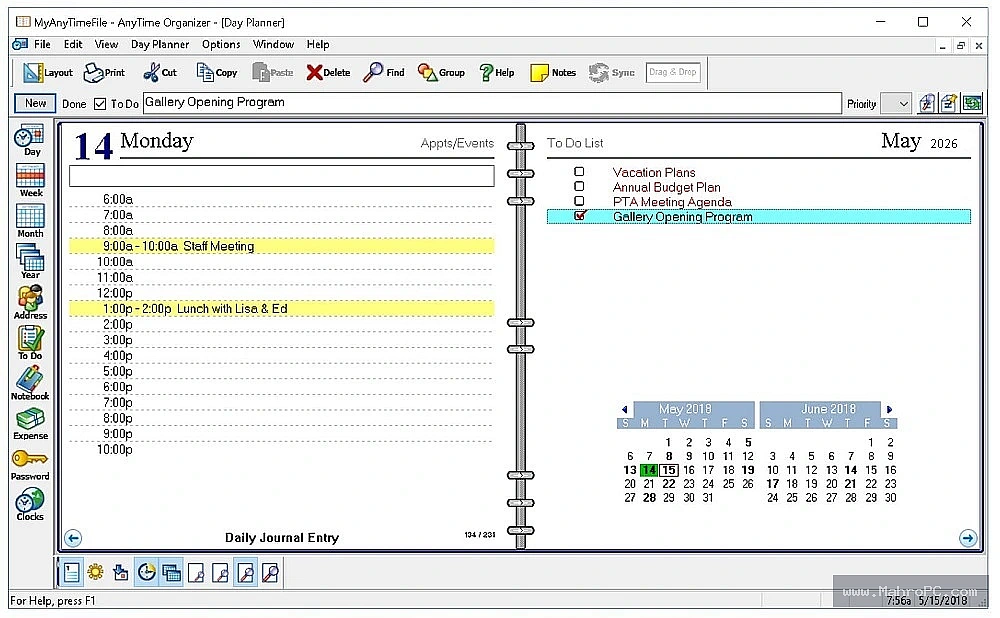Check off Vacation Plans task

click(579, 172)
